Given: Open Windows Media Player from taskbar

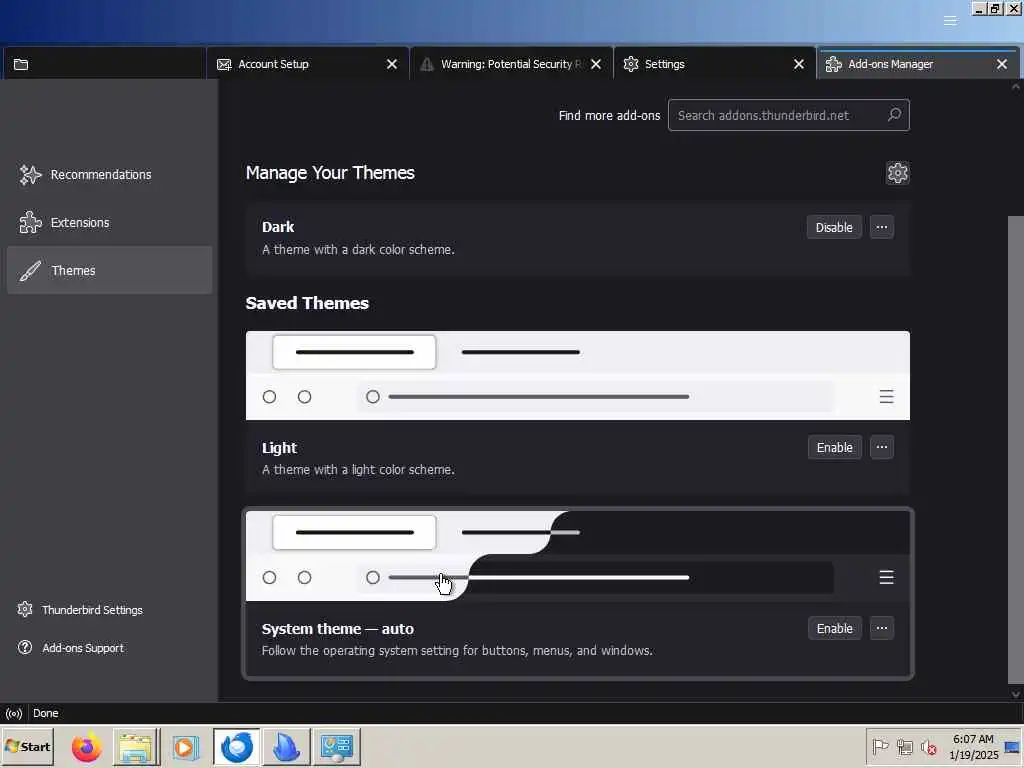Looking at the screenshot, I should 185,747.
